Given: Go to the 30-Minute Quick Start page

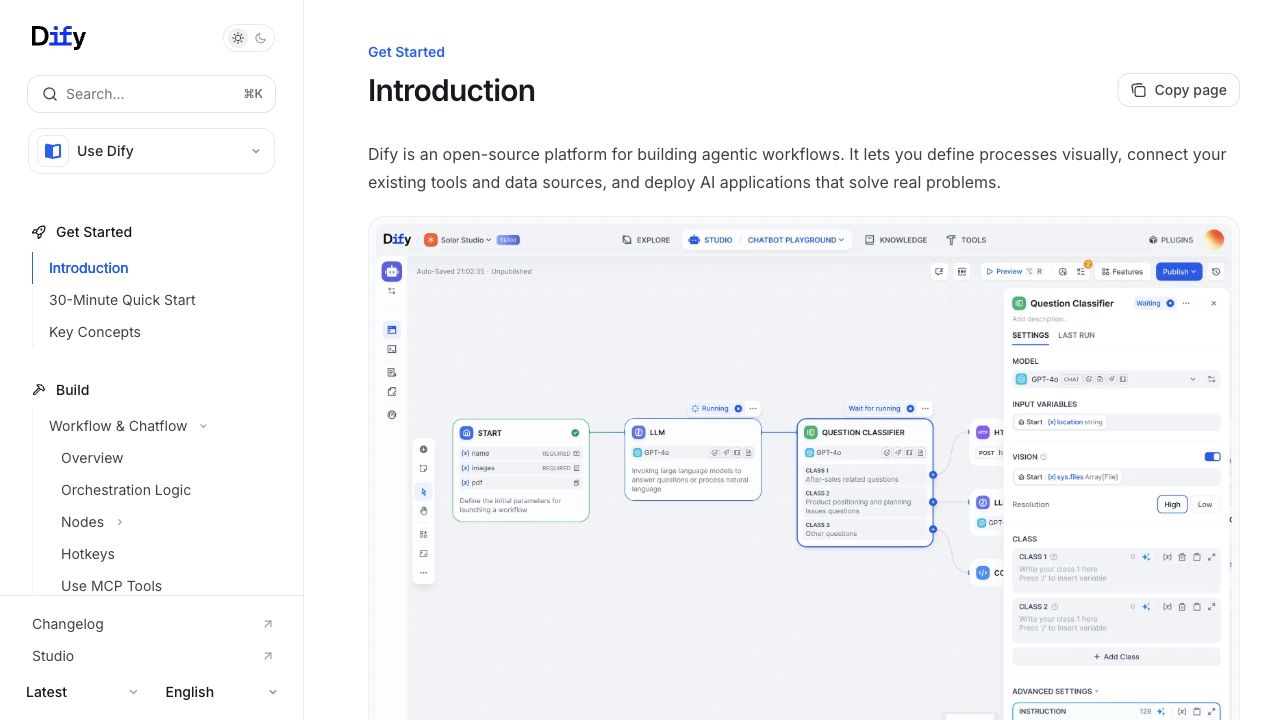Looking at the screenshot, I should [x=122, y=300].
